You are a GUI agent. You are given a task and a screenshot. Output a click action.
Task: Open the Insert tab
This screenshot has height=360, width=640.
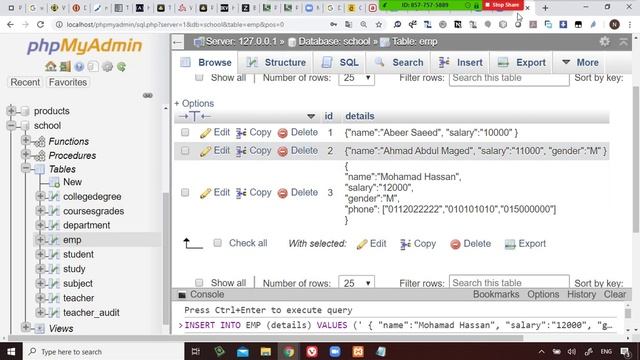[461, 62]
